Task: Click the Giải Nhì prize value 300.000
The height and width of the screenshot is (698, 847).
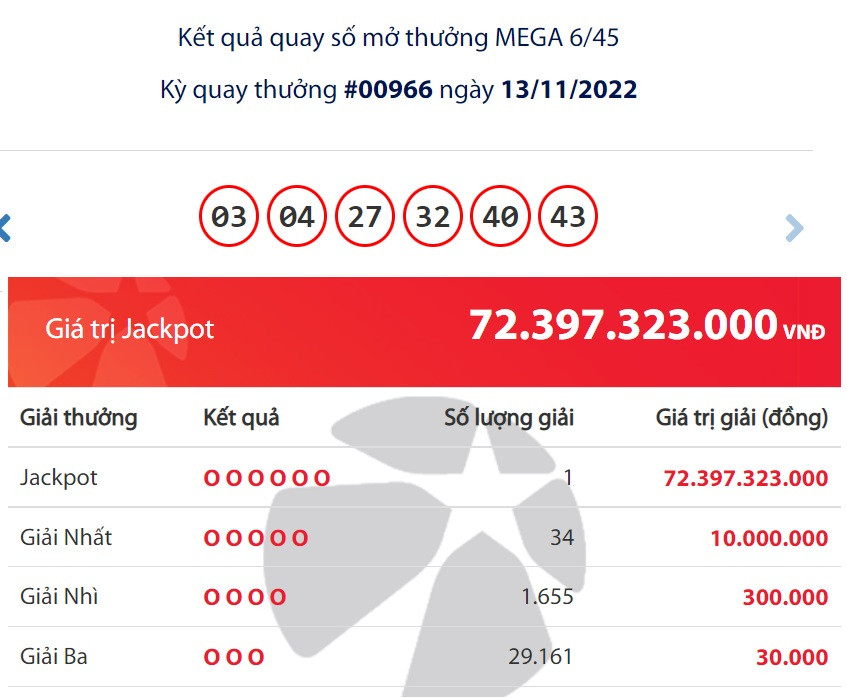Action: [785, 597]
